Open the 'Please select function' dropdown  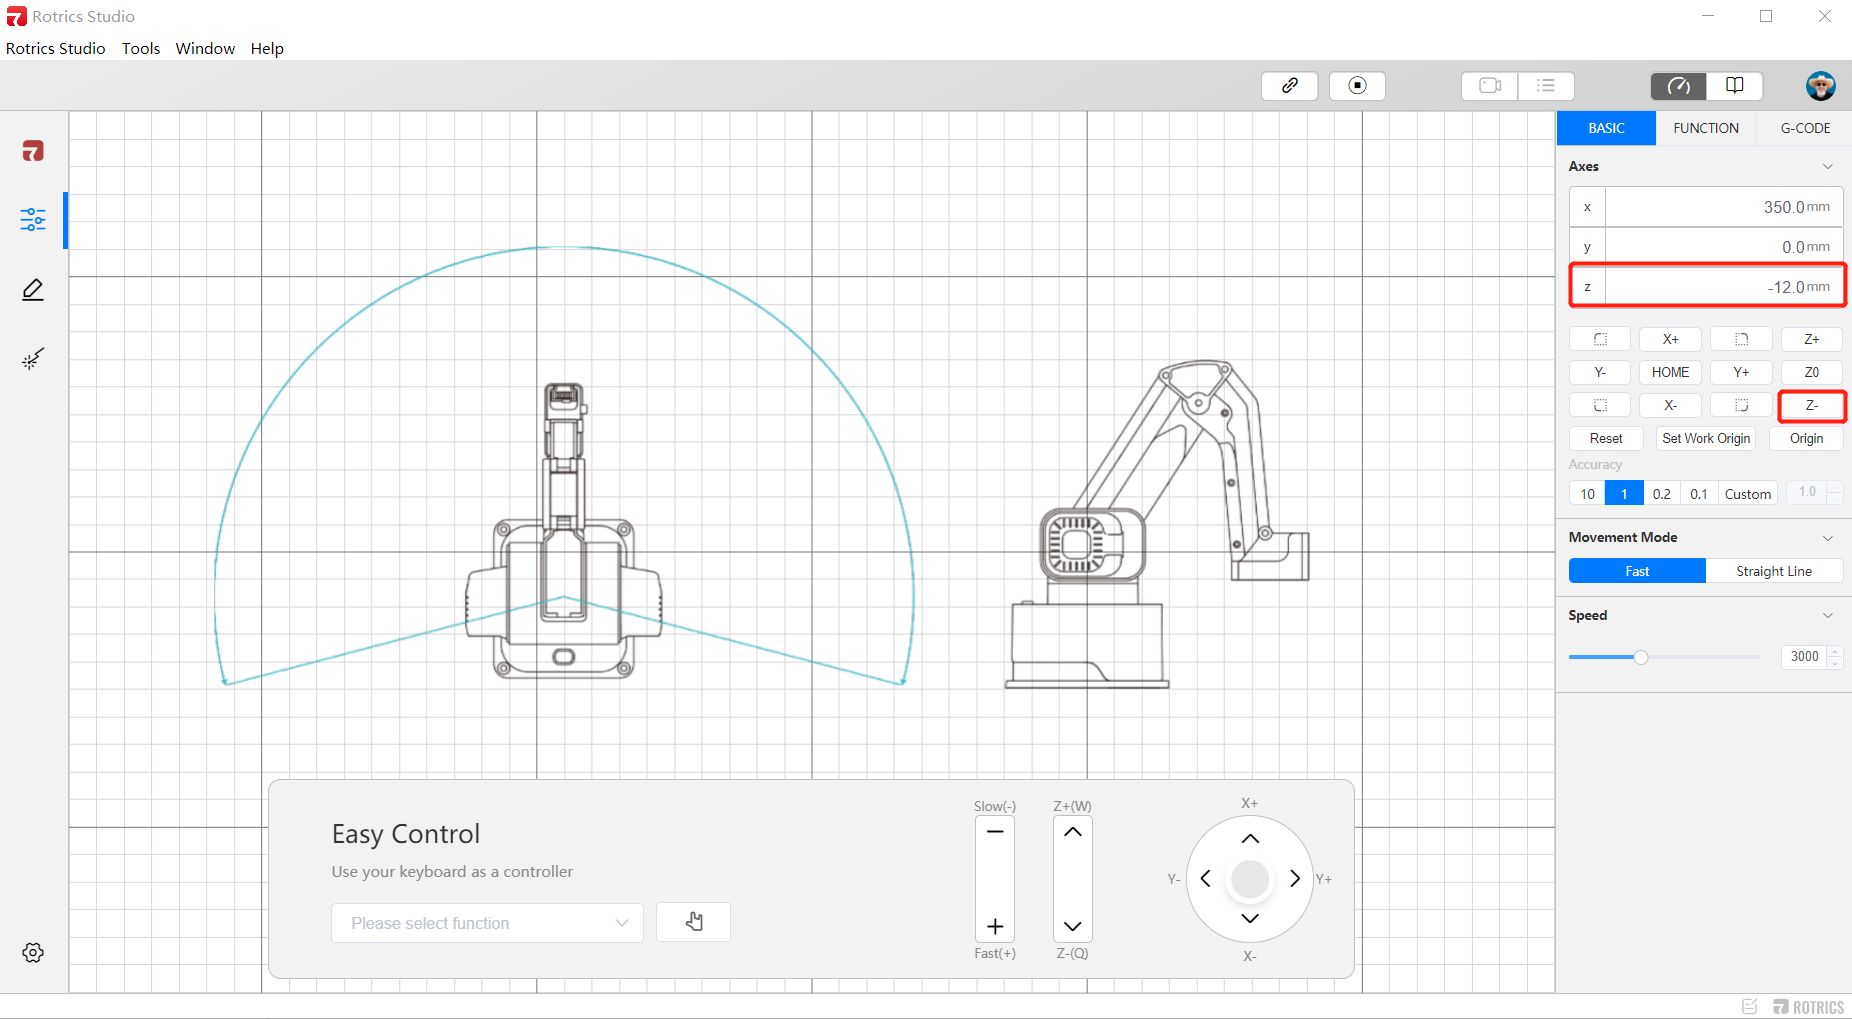point(487,923)
